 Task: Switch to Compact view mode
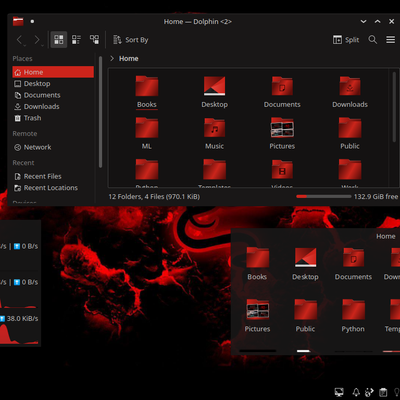pyautogui.click(x=76, y=40)
